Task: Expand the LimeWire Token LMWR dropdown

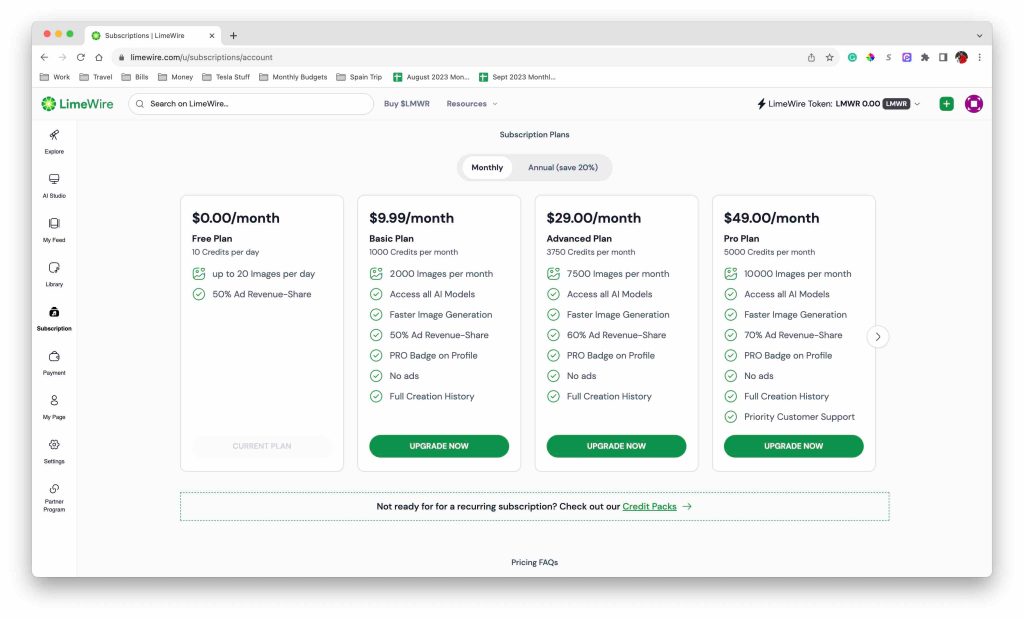Action: tap(918, 104)
